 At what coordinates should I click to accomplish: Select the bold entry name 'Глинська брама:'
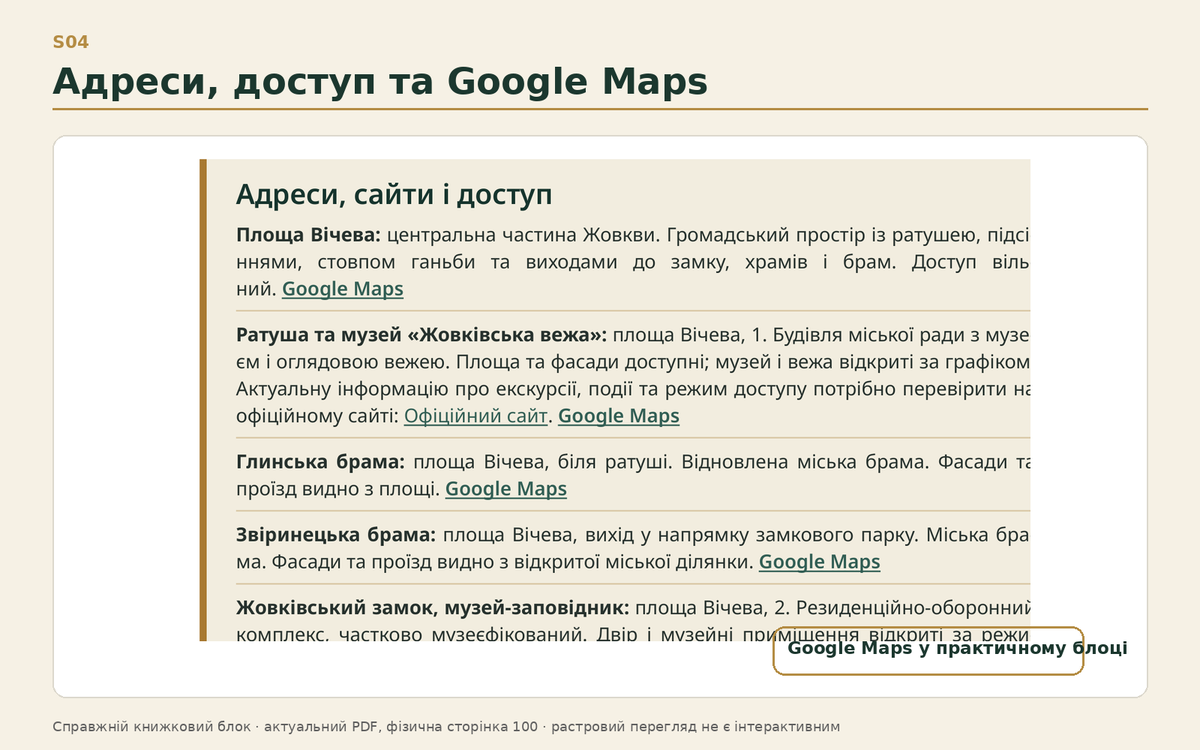point(321,462)
